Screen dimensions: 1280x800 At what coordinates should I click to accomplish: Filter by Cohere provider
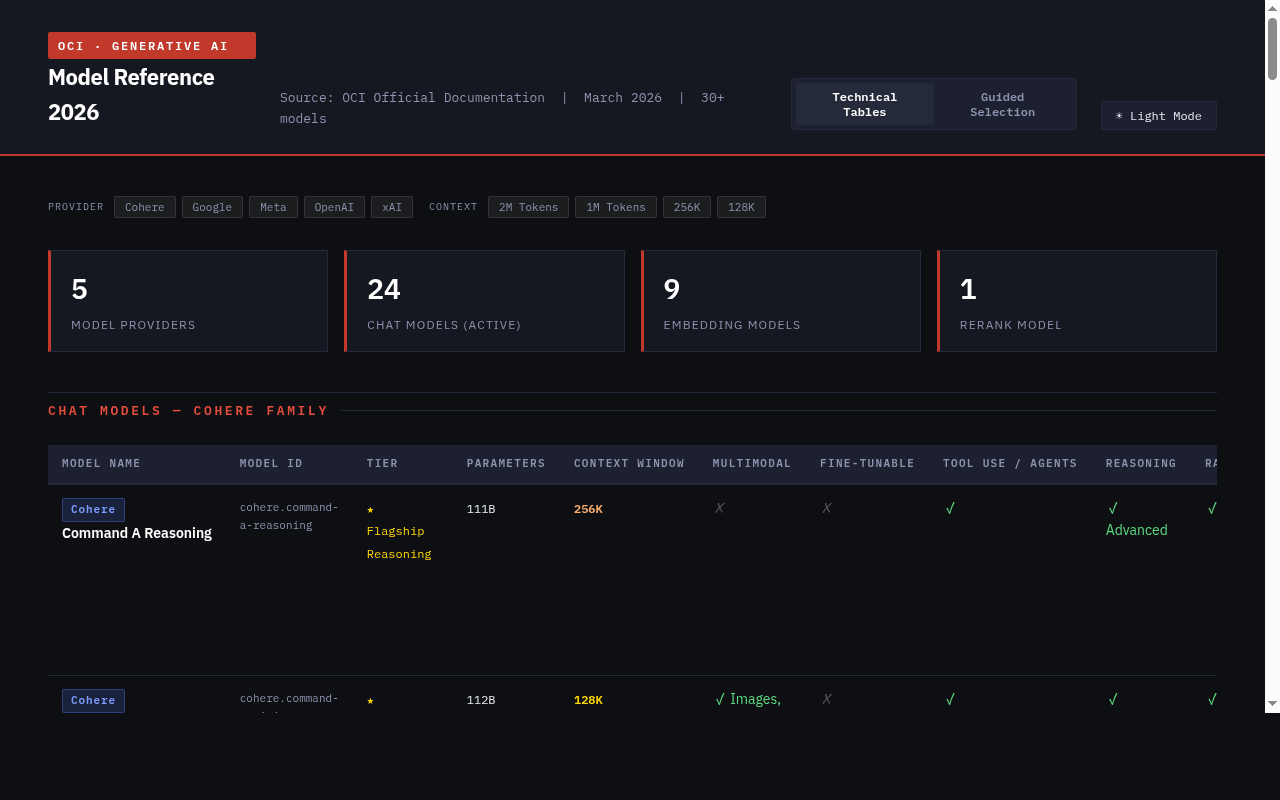click(x=145, y=207)
